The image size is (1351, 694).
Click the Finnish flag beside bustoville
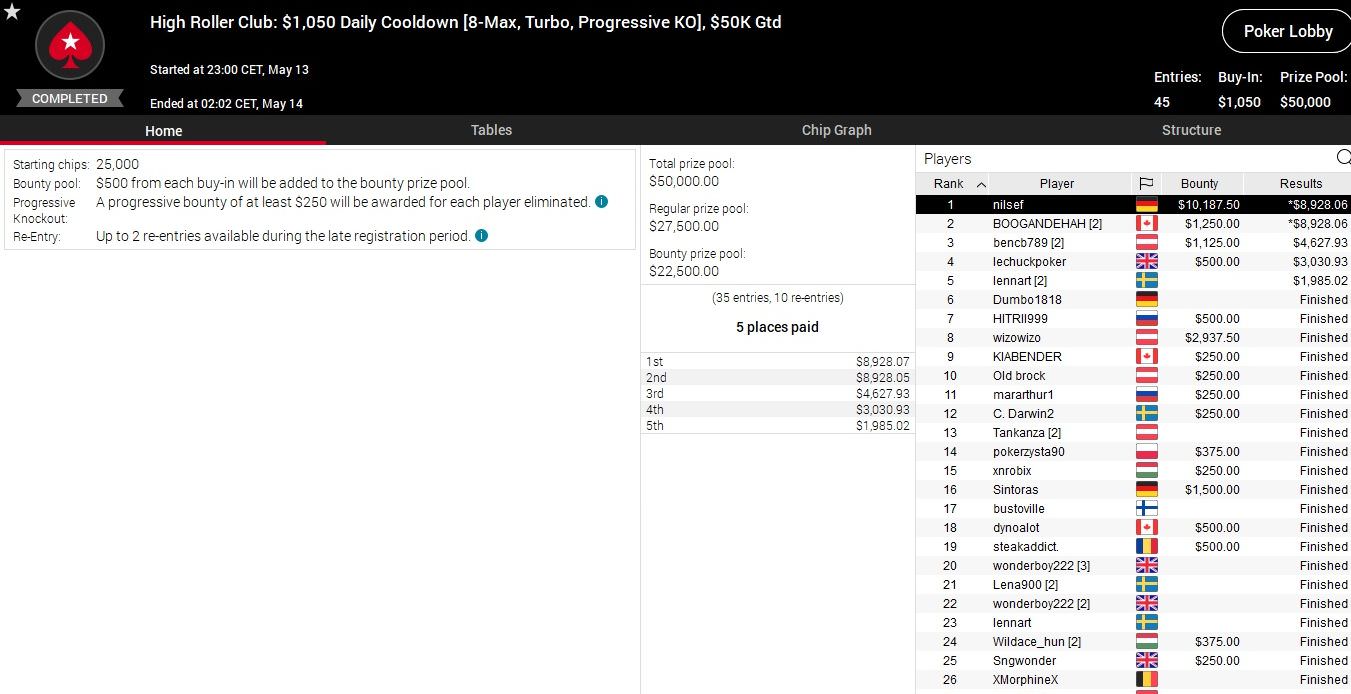pyautogui.click(x=1146, y=509)
